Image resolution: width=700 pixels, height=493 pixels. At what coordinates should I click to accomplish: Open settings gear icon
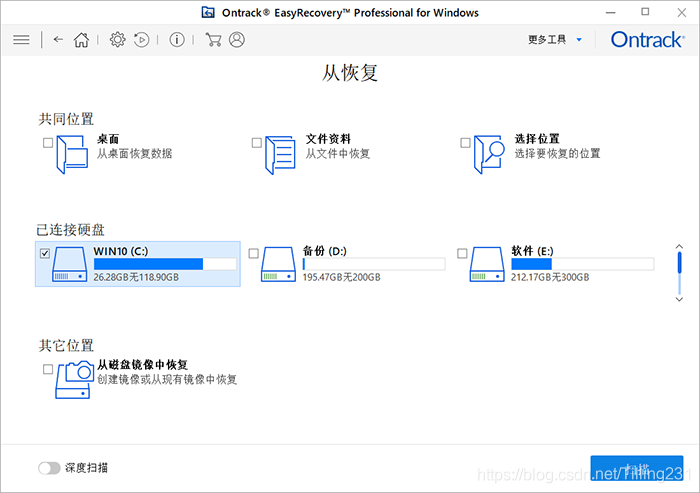117,40
